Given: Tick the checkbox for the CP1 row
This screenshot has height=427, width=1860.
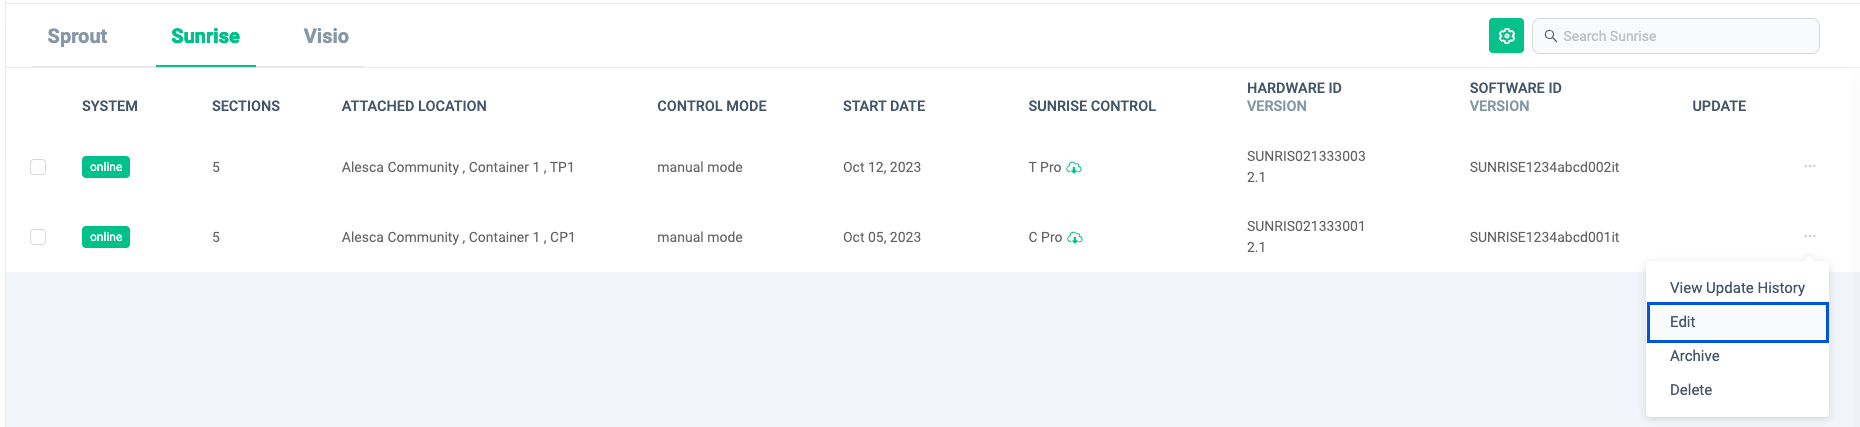Looking at the screenshot, I should click(x=38, y=237).
